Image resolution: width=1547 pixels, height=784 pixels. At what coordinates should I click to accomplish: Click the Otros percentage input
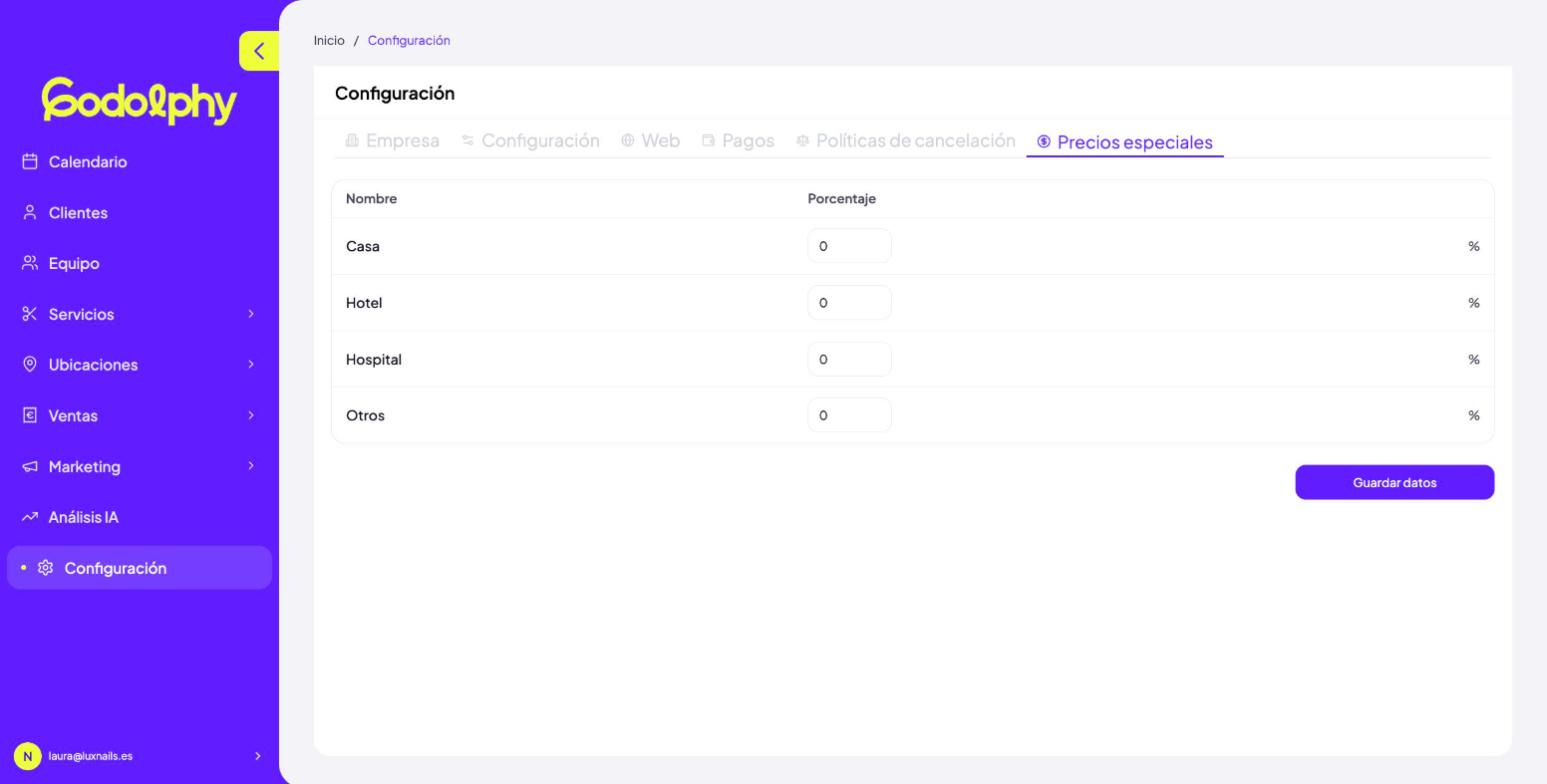tap(849, 415)
